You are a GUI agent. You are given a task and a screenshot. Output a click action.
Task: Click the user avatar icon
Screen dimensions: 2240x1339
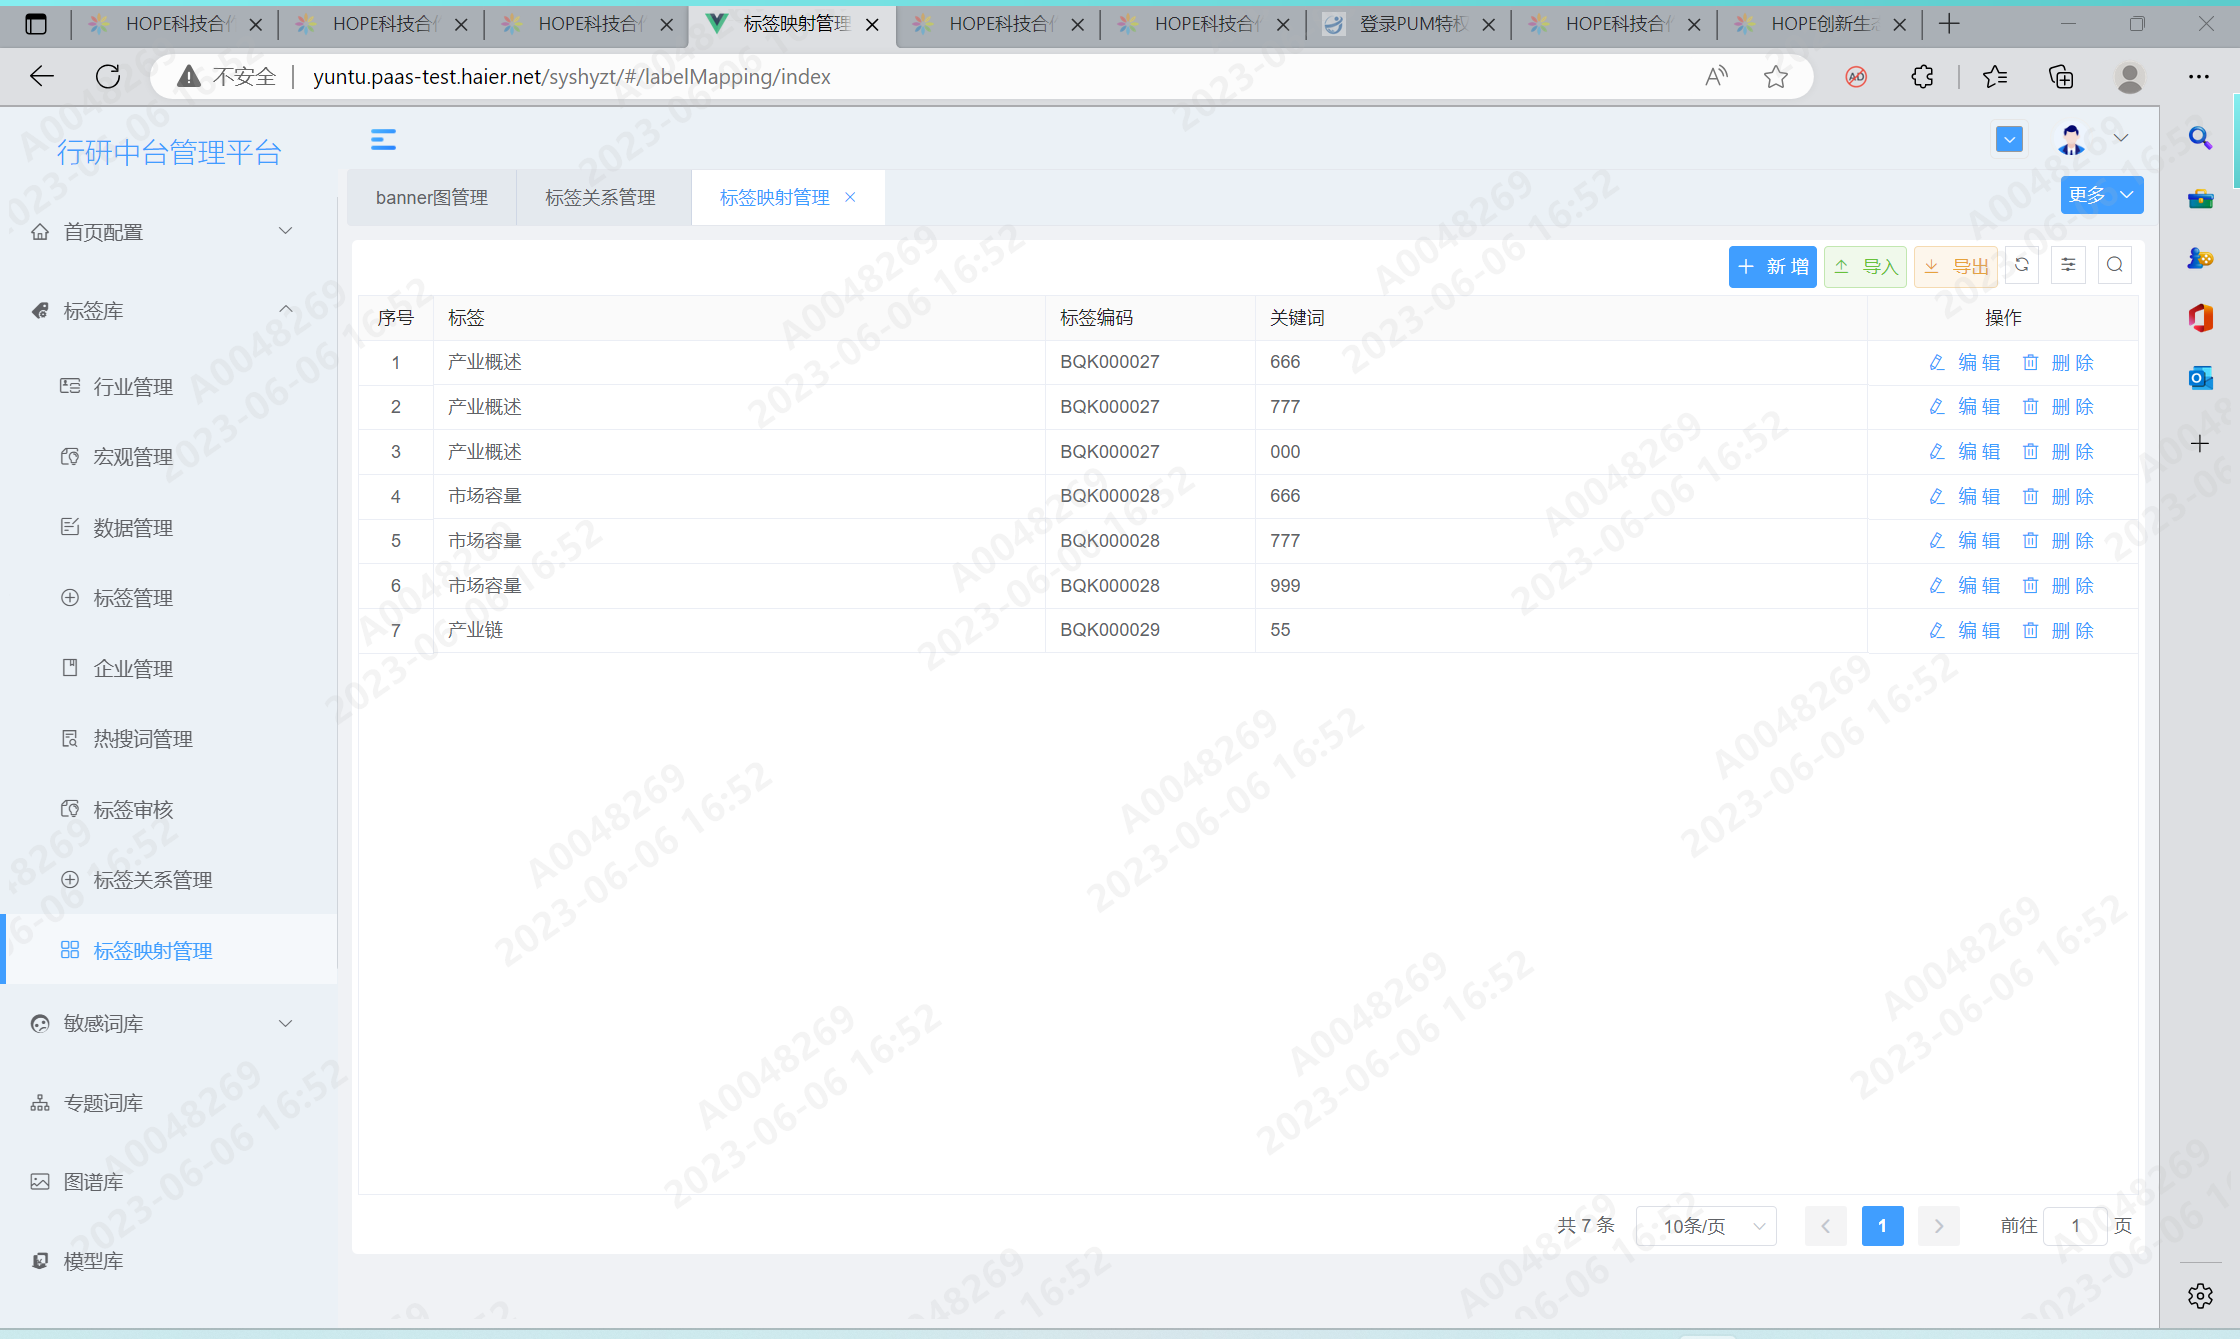pos(2071,139)
